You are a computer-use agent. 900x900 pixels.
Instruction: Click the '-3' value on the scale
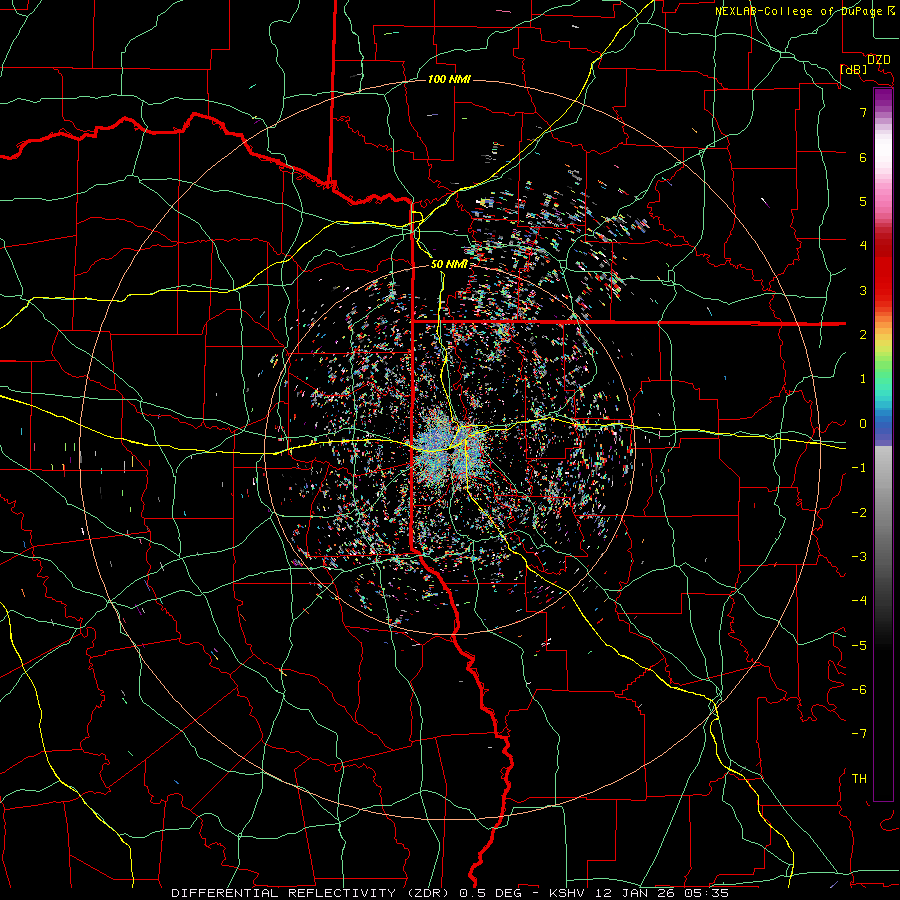(x=859, y=557)
